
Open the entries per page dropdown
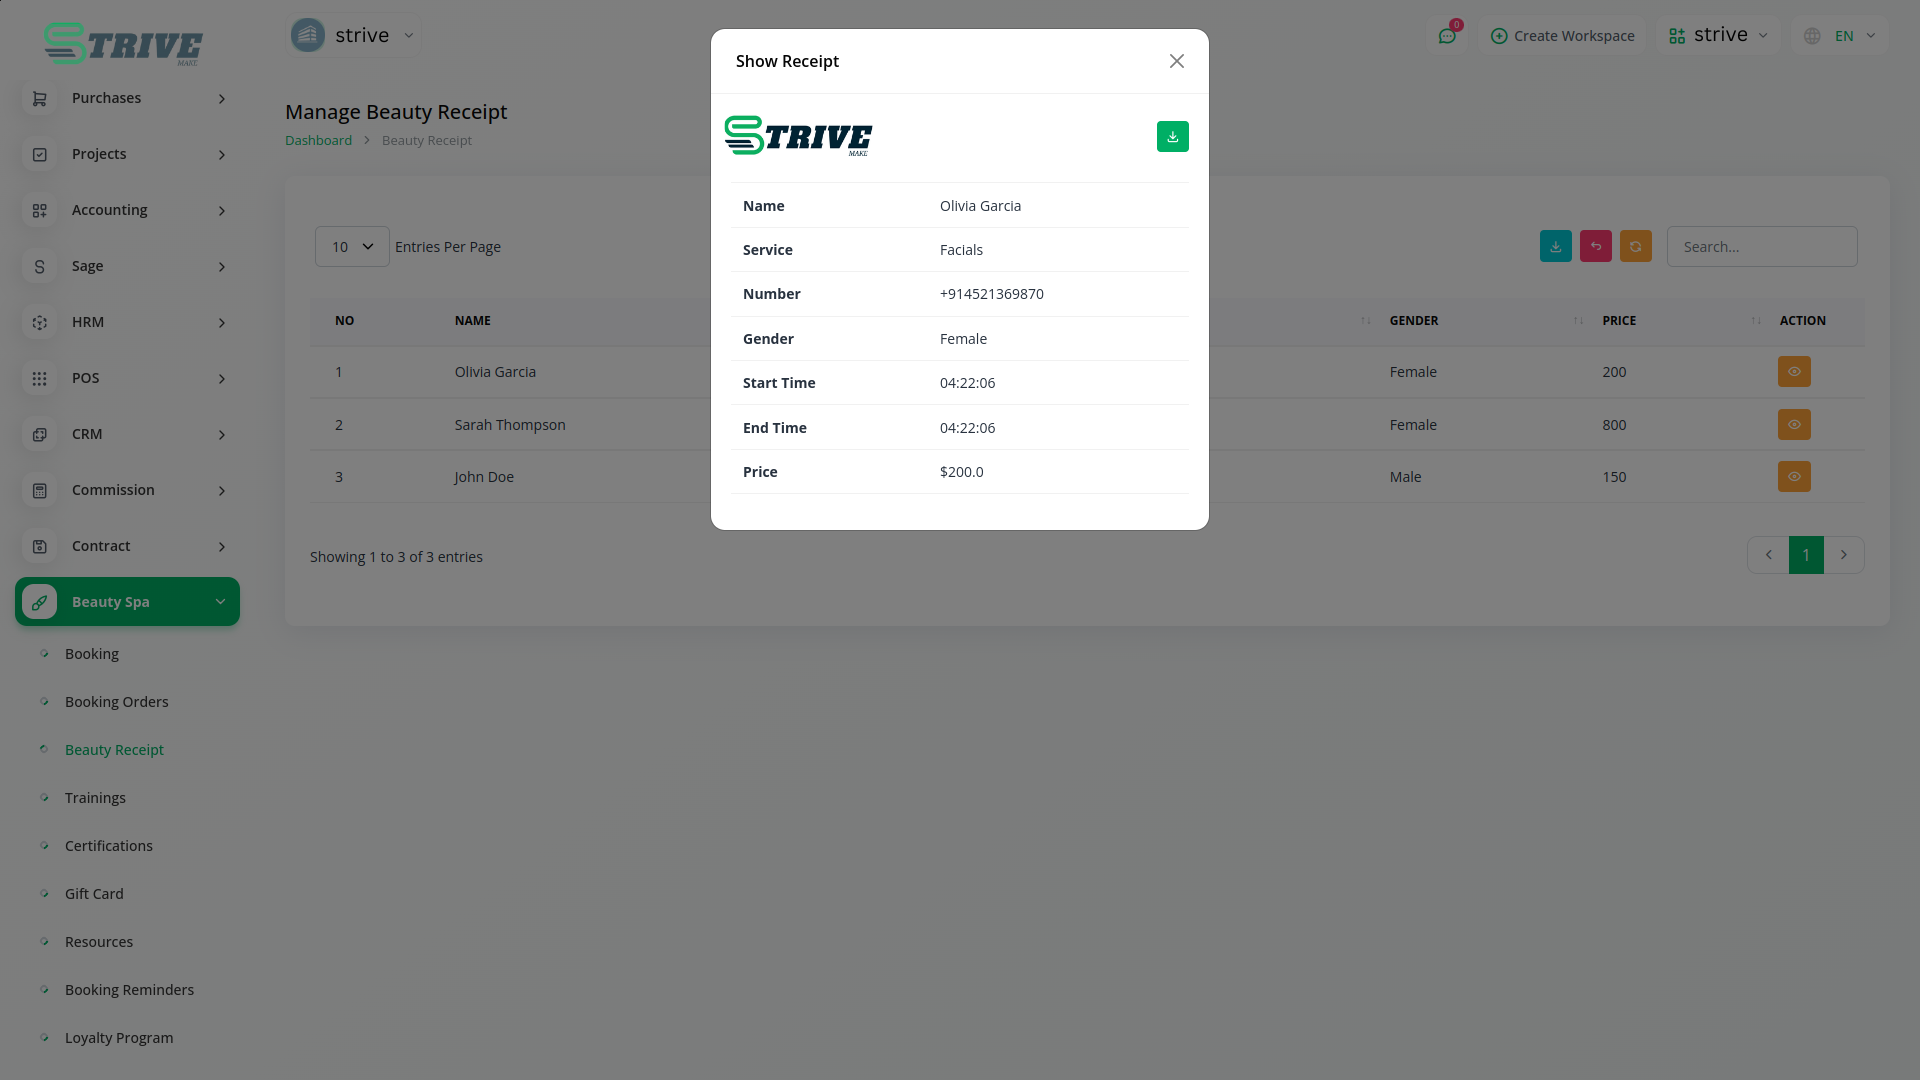tap(352, 247)
